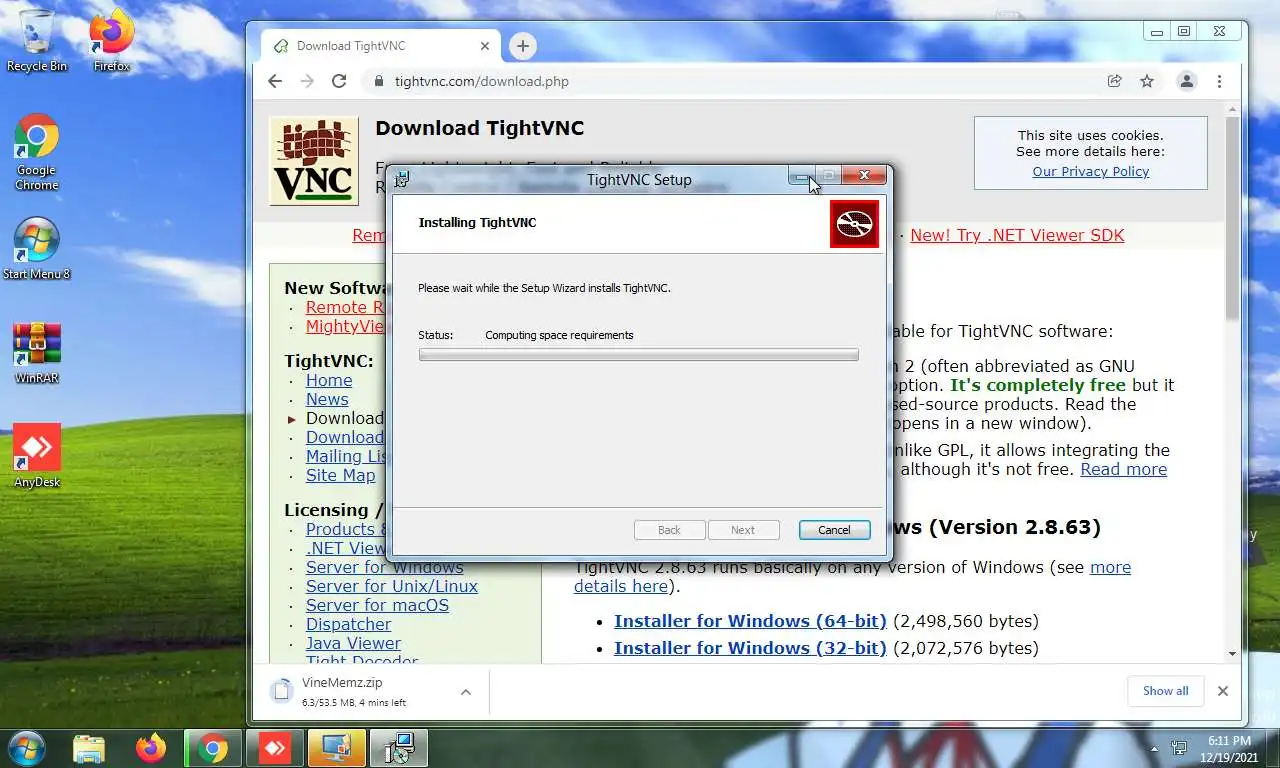The width and height of the screenshot is (1280, 768).
Task: Reload the TightVNC download page
Action: pyautogui.click(x=339, y=81)
